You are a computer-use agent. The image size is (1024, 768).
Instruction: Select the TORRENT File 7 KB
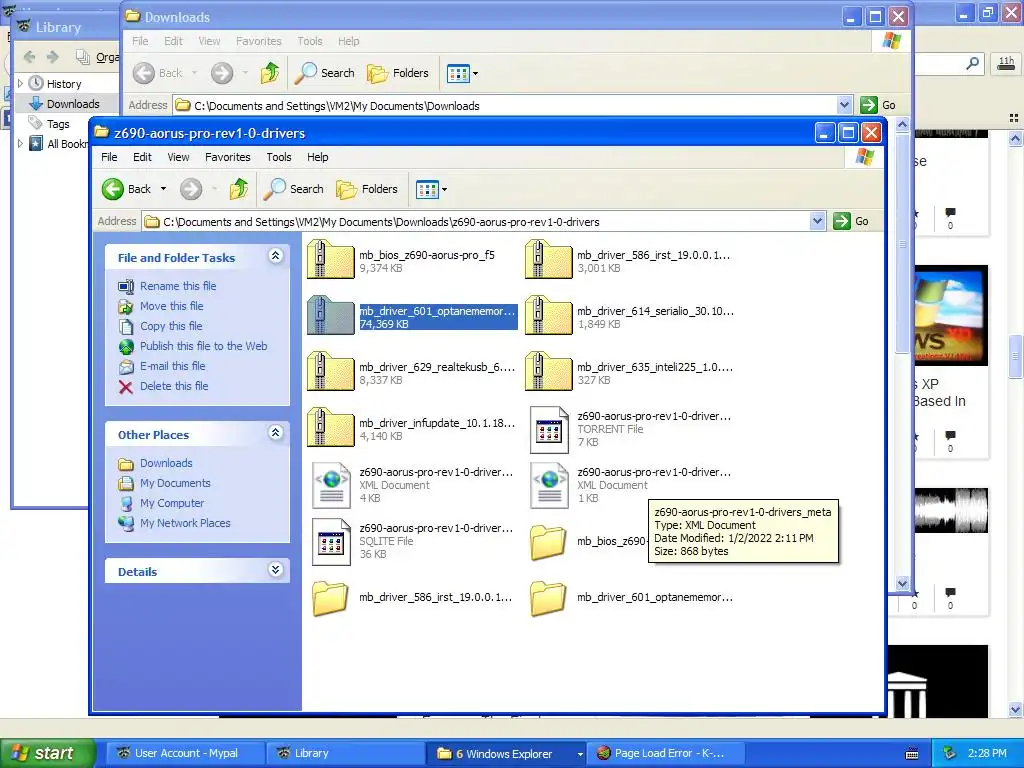tap(630, 429)
